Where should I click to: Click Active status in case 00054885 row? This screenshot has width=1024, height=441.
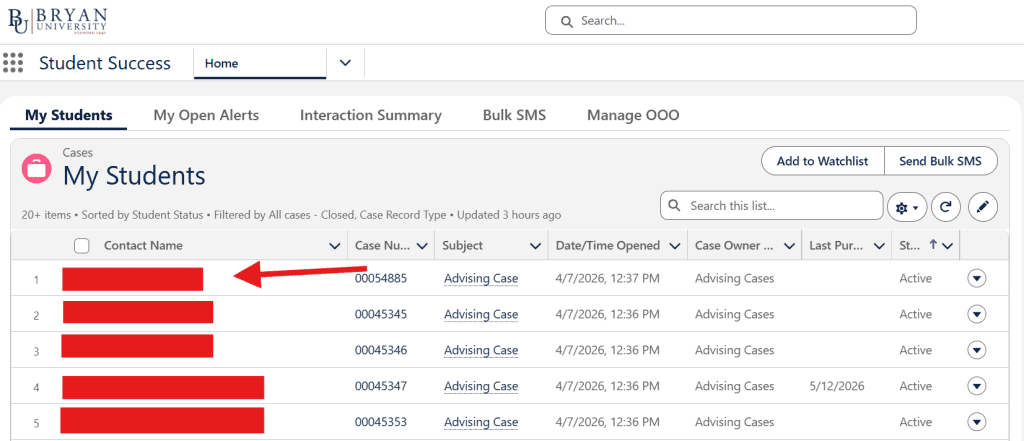(x=916, y=278)
